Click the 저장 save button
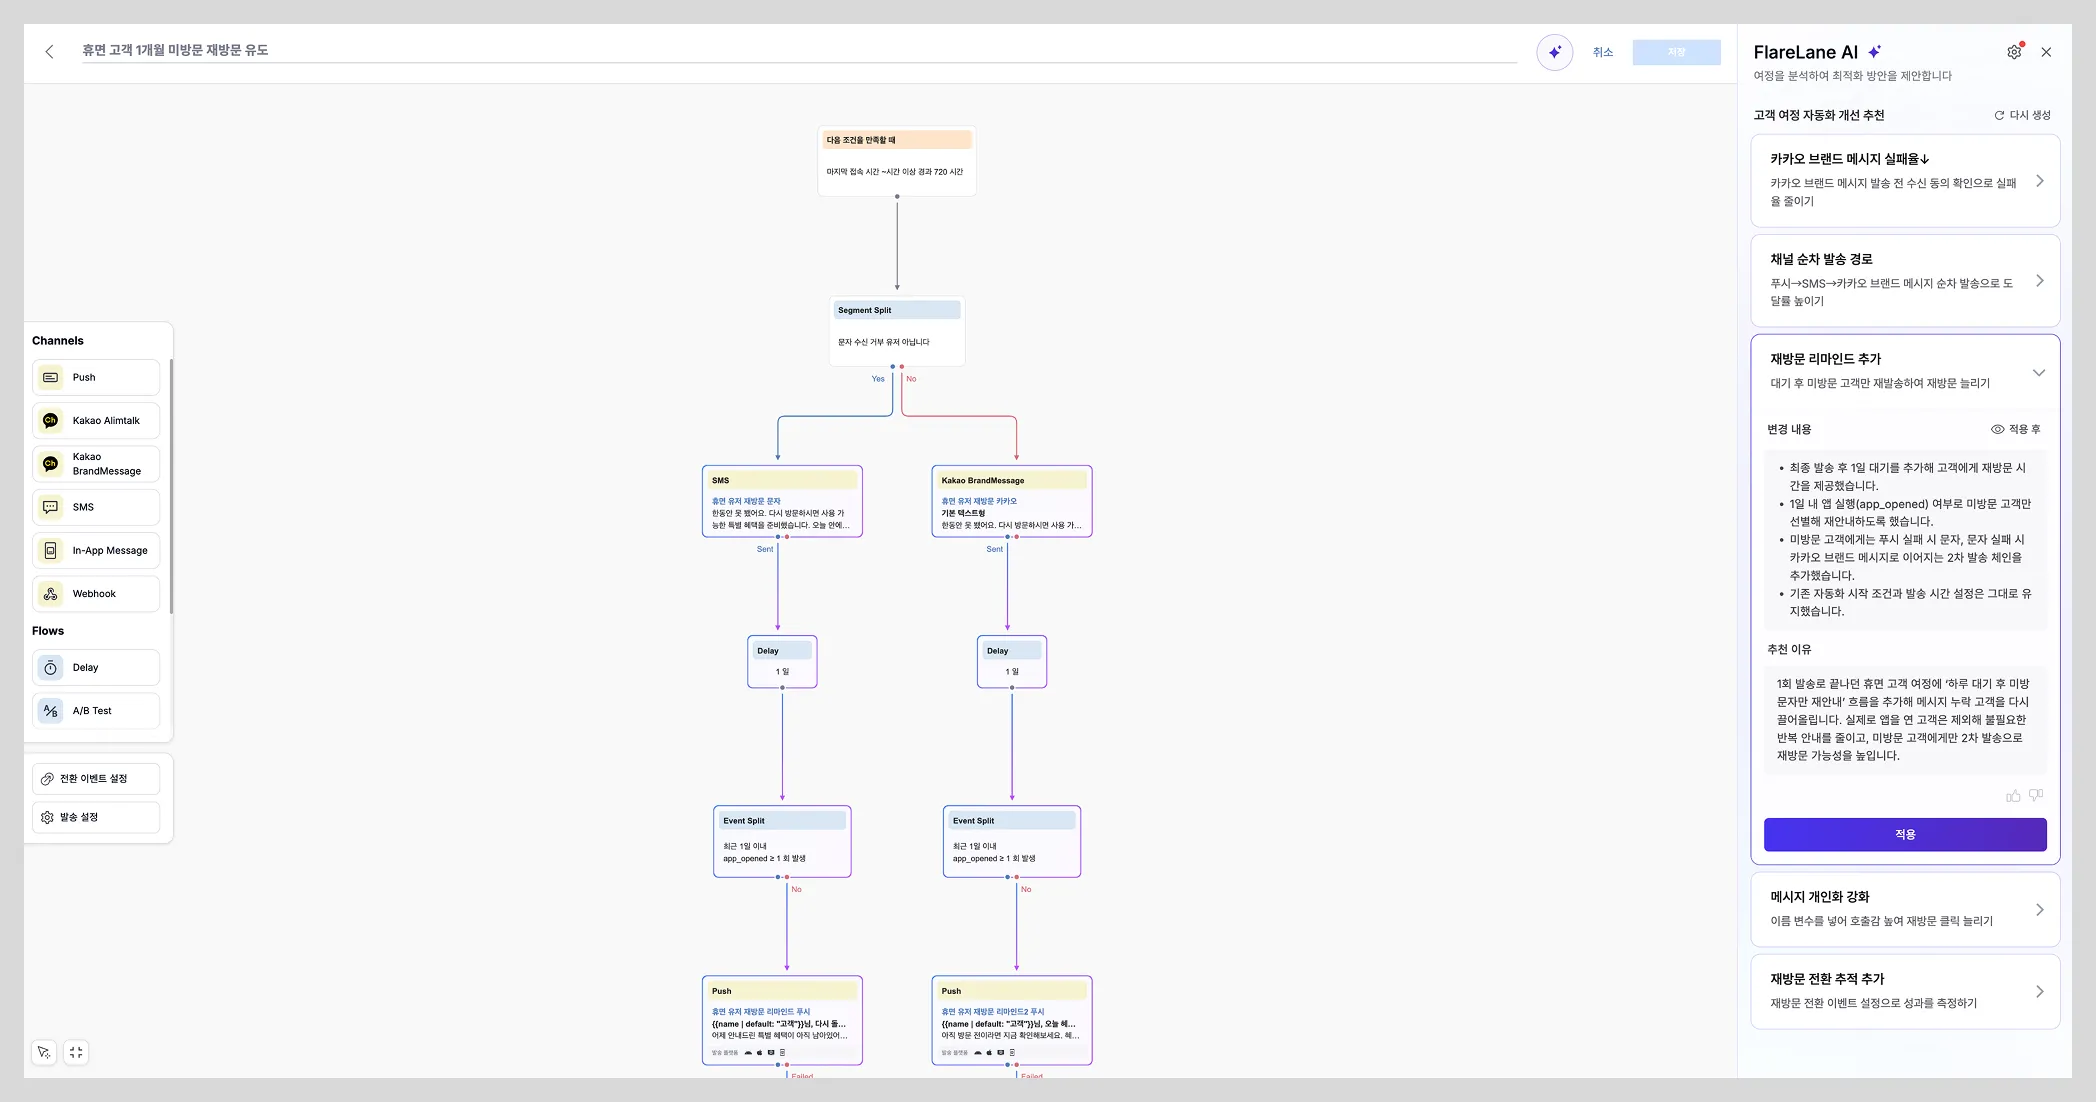Image resolution: width=2096 pixels, height=1102 pixels. pyautogui.click(x=1677, y=52)
